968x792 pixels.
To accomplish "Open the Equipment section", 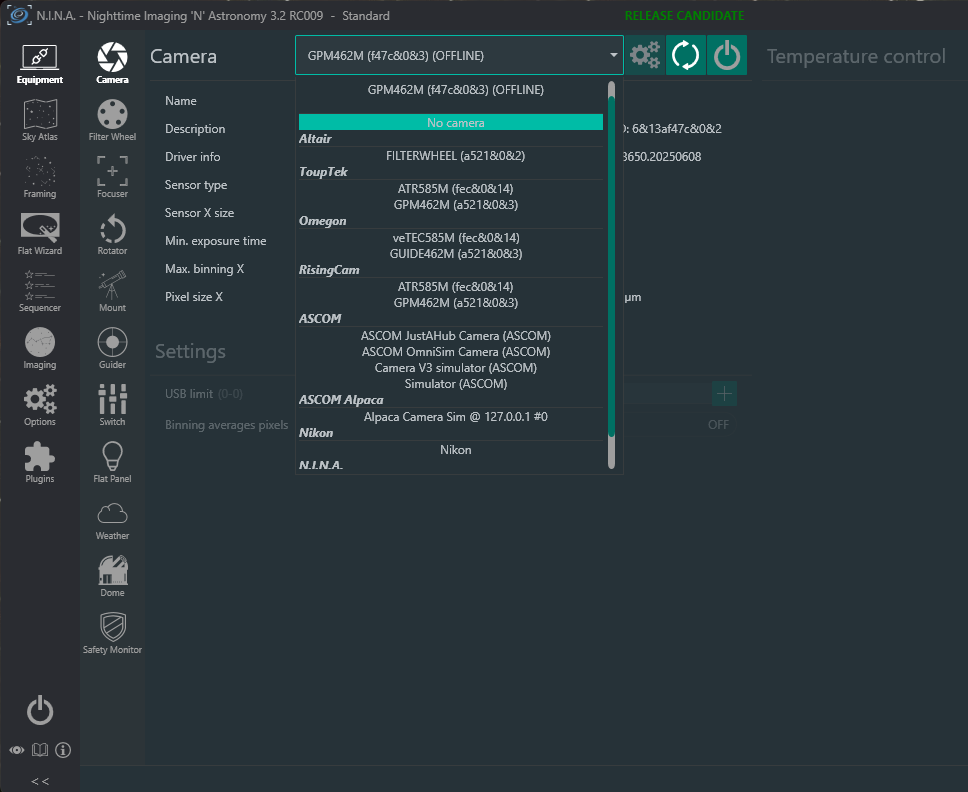I will coord(40,64).
